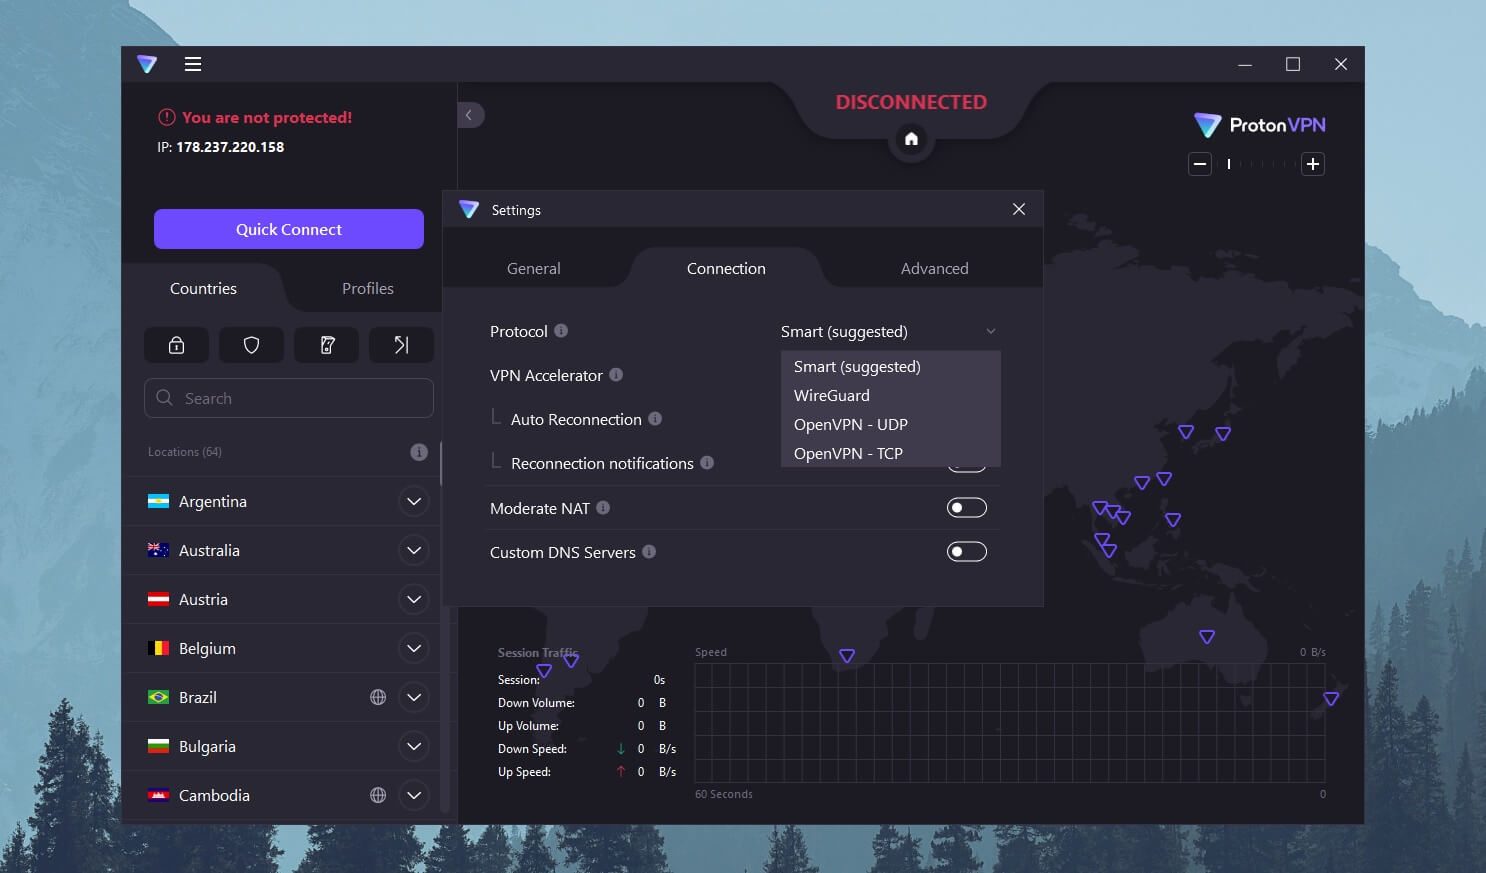Expand Brazil server list
The image size is (1486, 873).
click(x=414, y=697)
